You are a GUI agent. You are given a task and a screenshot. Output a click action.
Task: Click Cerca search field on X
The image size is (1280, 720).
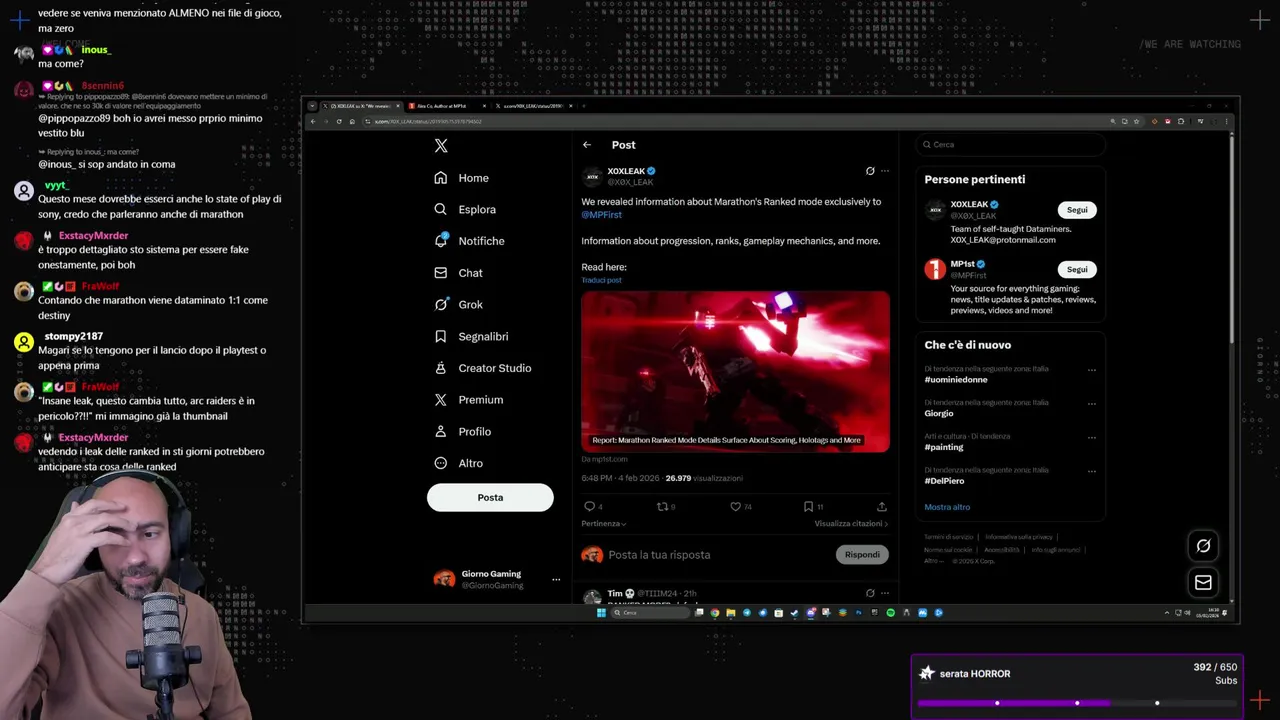tap(1010, 145)
